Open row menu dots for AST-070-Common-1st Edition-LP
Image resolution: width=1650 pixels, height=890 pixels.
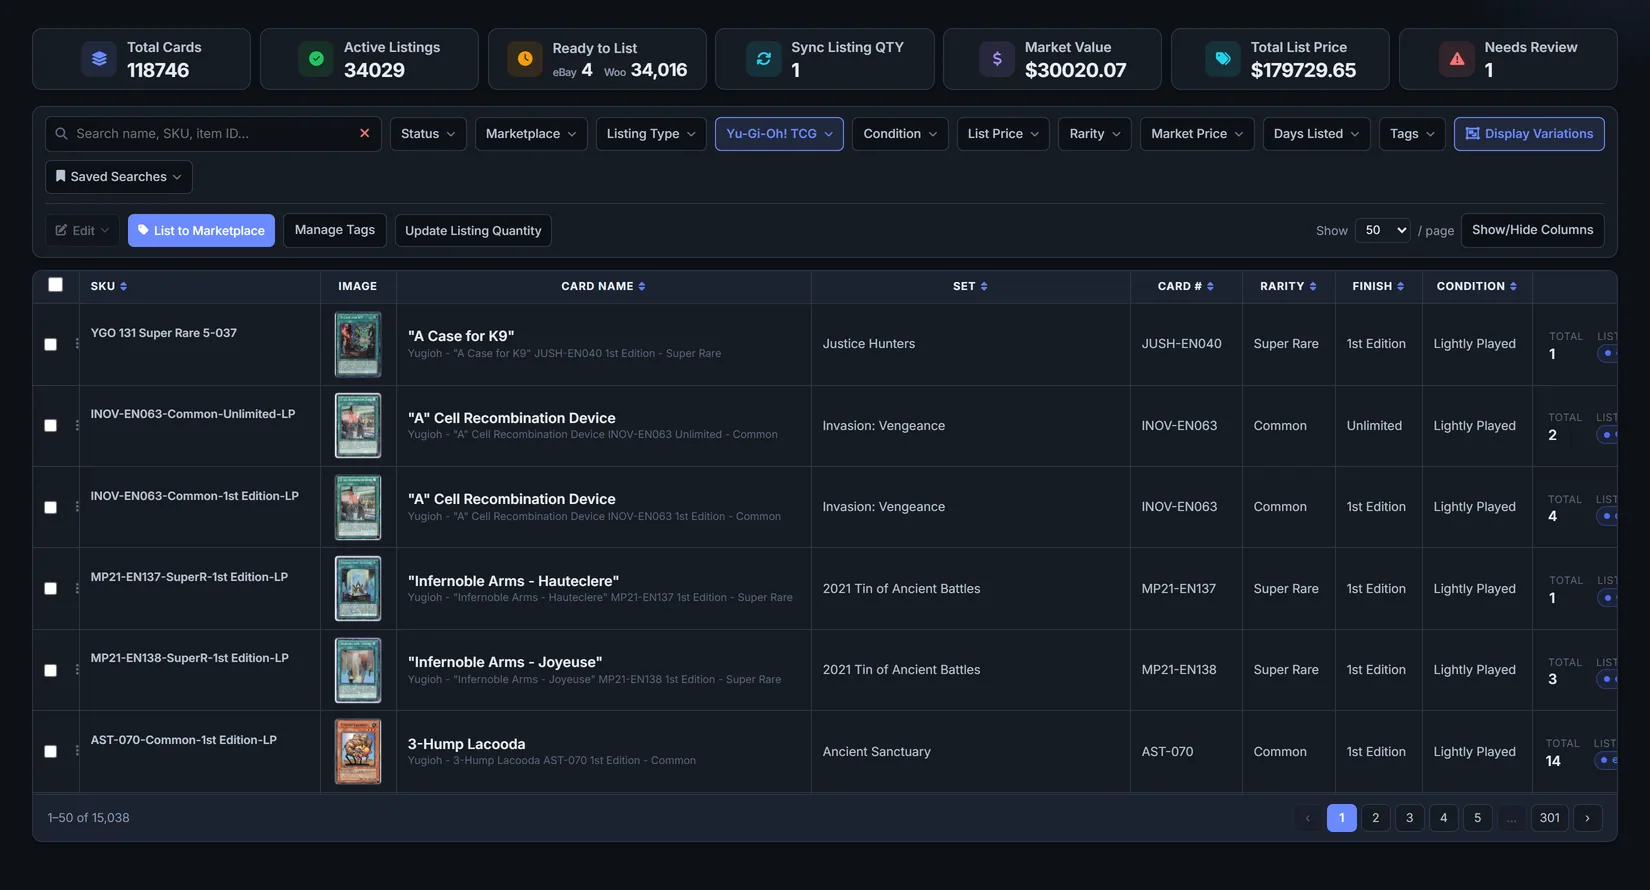(x=77, y=751)
